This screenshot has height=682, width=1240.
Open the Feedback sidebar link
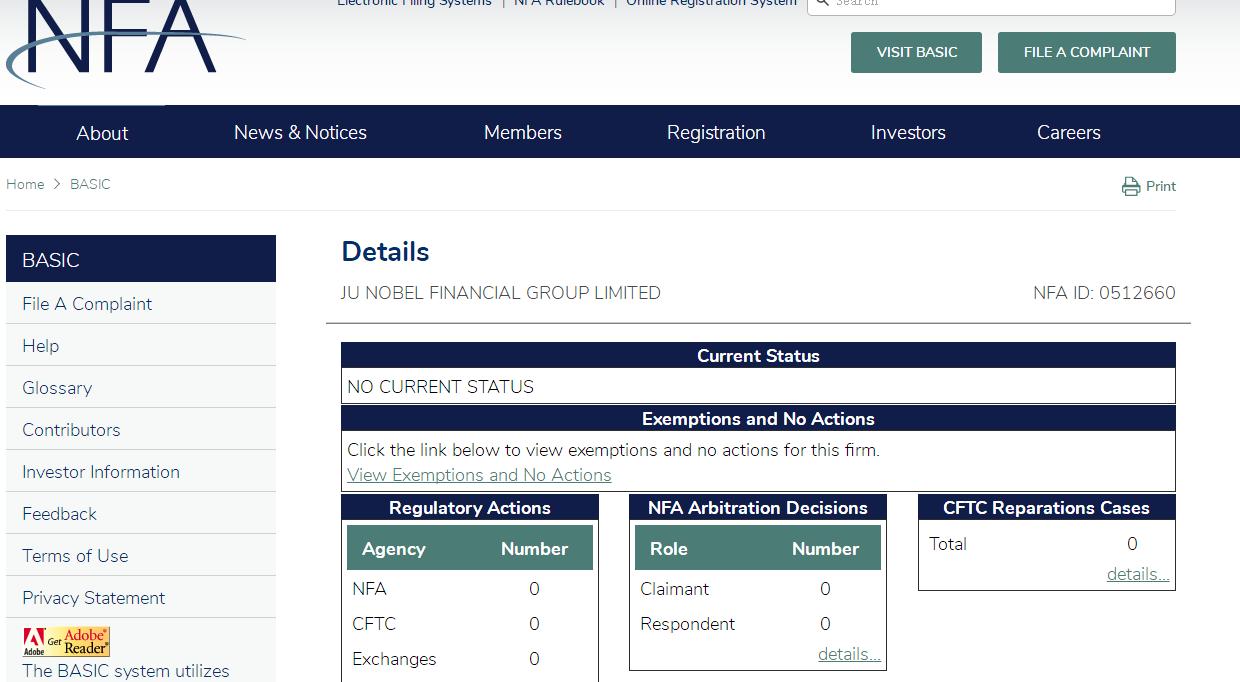click(141, 513)
